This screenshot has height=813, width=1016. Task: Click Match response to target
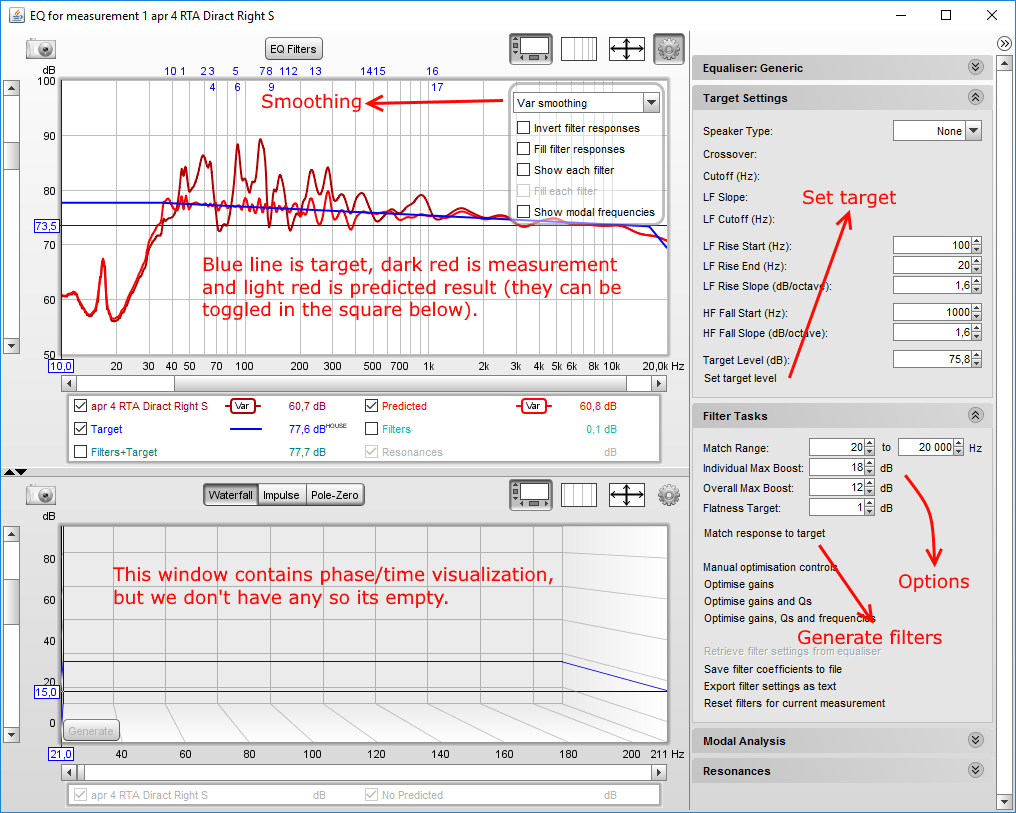pyautogui.click(x=764, y=533)
